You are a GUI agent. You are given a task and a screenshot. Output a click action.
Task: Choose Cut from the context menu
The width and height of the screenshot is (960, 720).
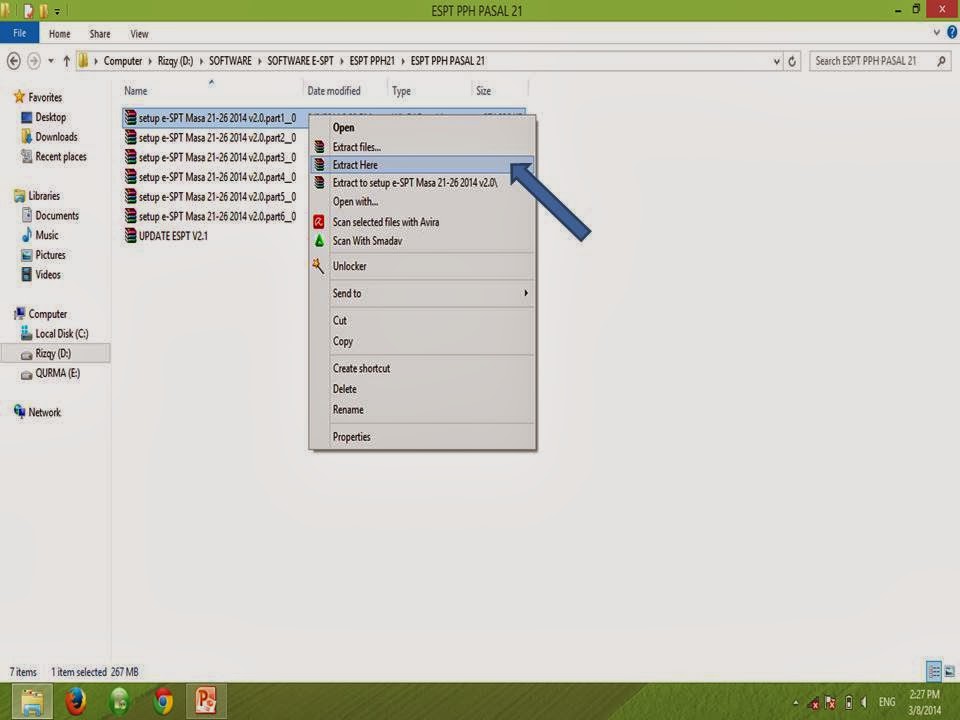click(422, 320)
